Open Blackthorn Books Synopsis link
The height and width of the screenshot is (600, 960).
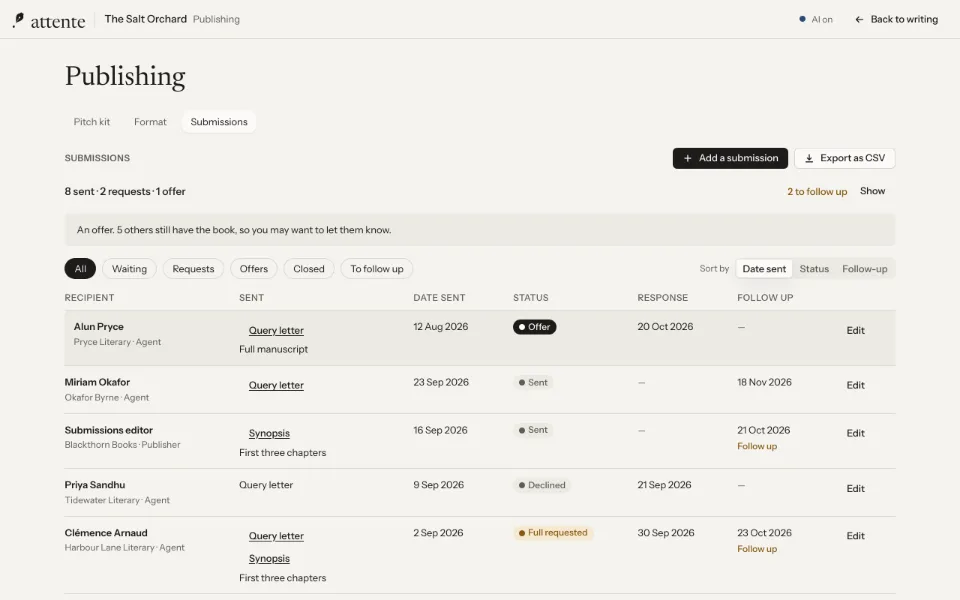tap(269, 433)
